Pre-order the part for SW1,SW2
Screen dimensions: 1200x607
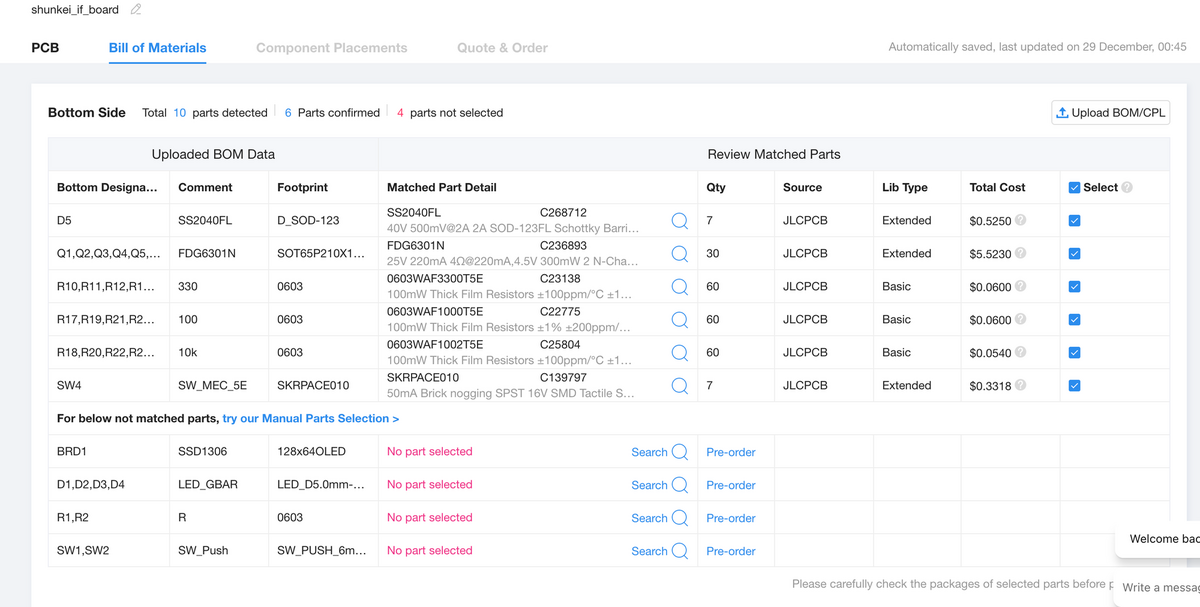[730, 551]
